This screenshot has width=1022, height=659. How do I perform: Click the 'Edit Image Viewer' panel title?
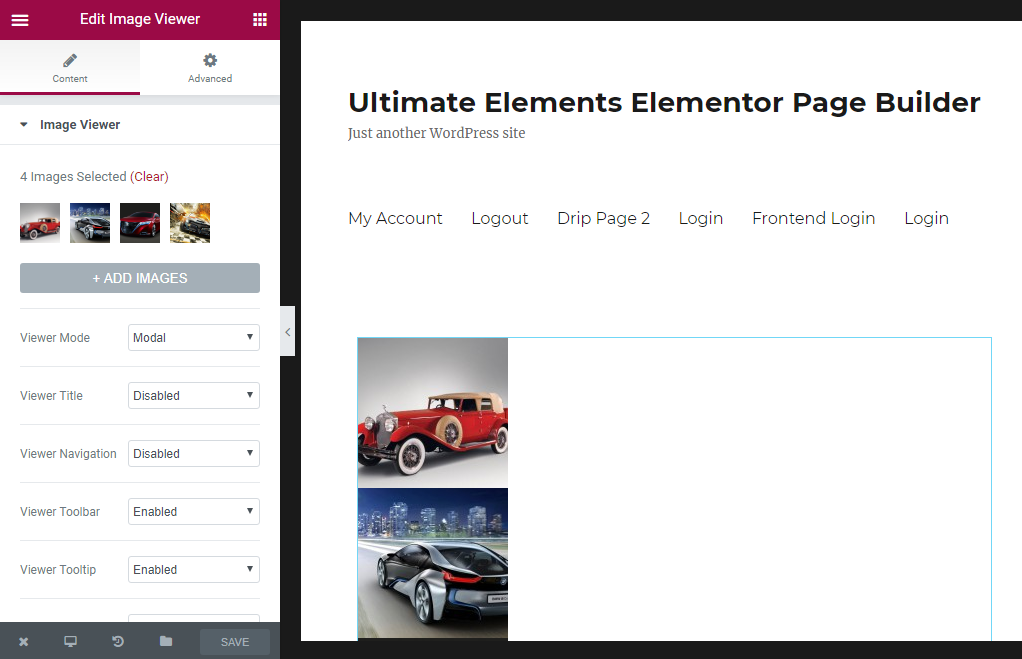pyautogui.click(x=140, y=20)
